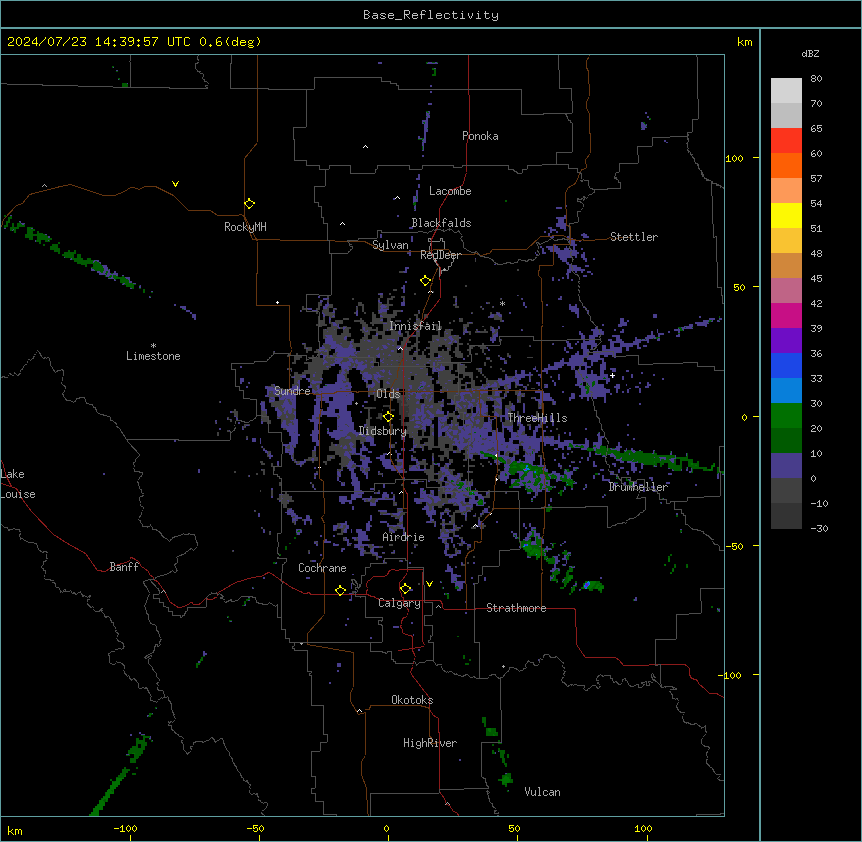Click the yellow 54 dBZ legend swatch
The width and height of the screenshot is (862, 842).
coord(786,215)
